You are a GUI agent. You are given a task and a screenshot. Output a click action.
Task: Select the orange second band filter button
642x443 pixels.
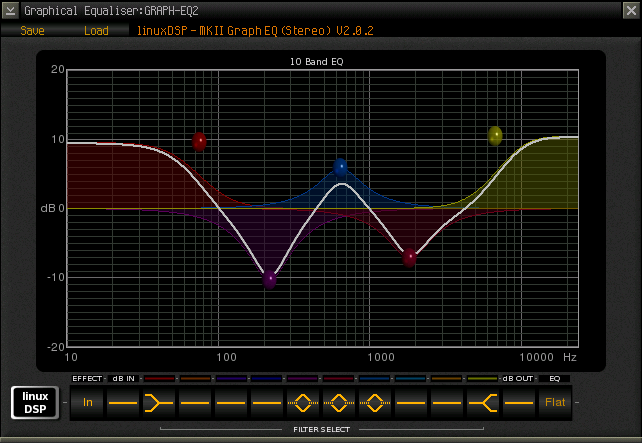click(x=195, y=403)
